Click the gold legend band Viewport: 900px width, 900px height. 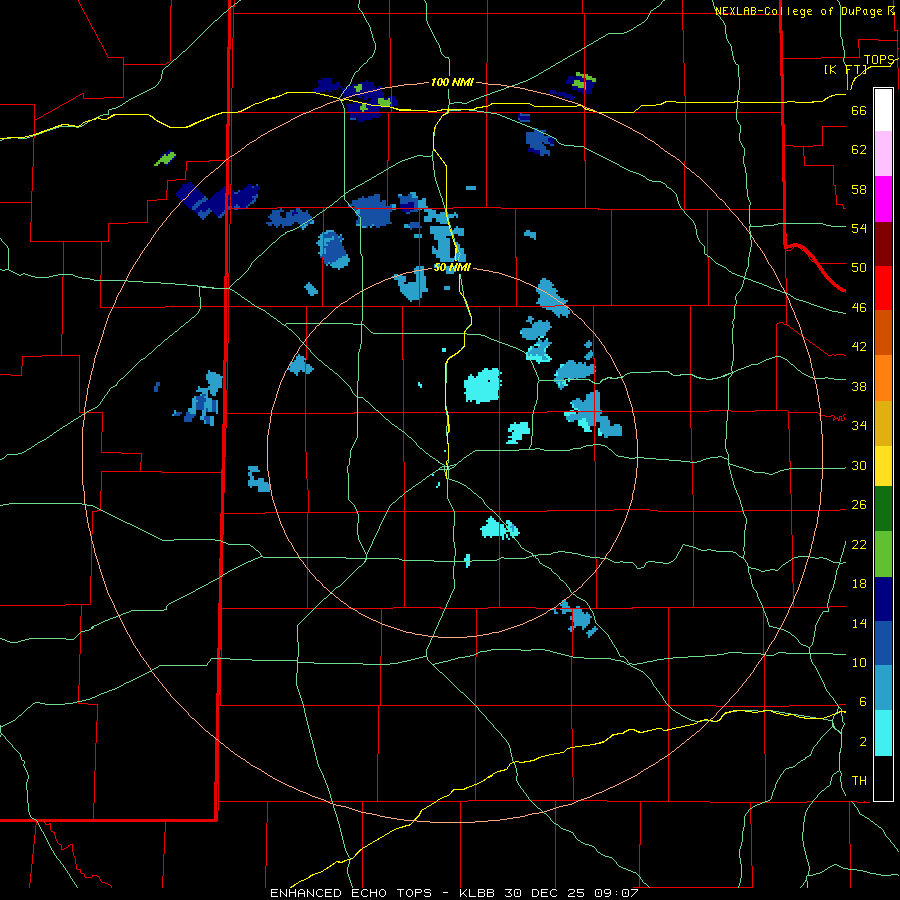tap(883, 423)
